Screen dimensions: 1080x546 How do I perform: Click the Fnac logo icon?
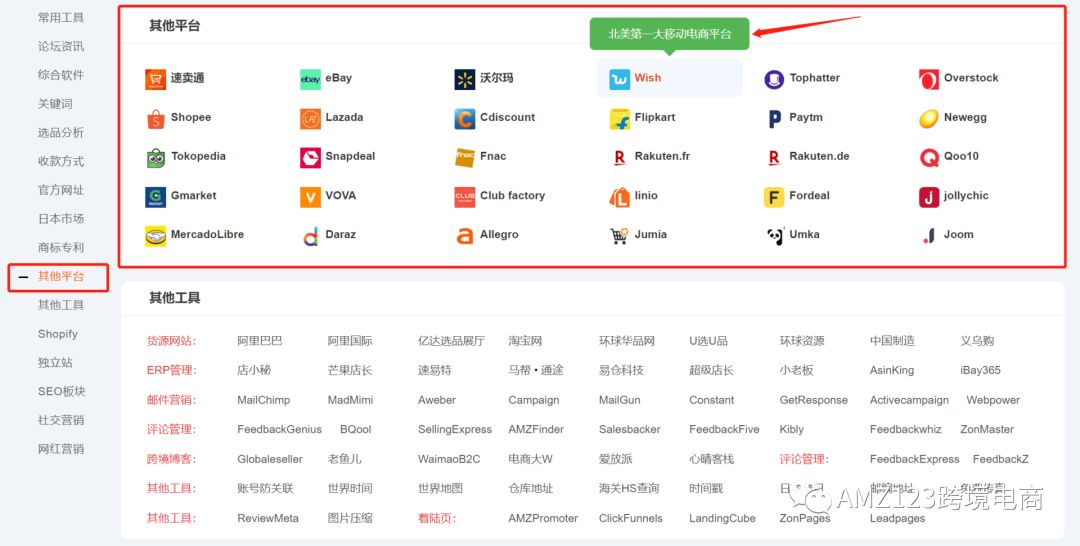tap(465, 158)
